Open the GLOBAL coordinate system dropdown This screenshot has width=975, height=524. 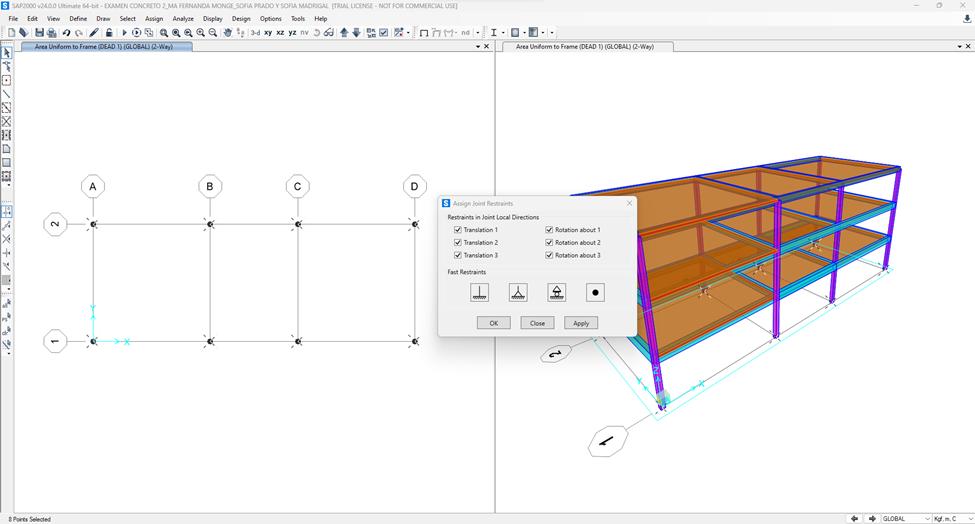click(x=906, y=518)
